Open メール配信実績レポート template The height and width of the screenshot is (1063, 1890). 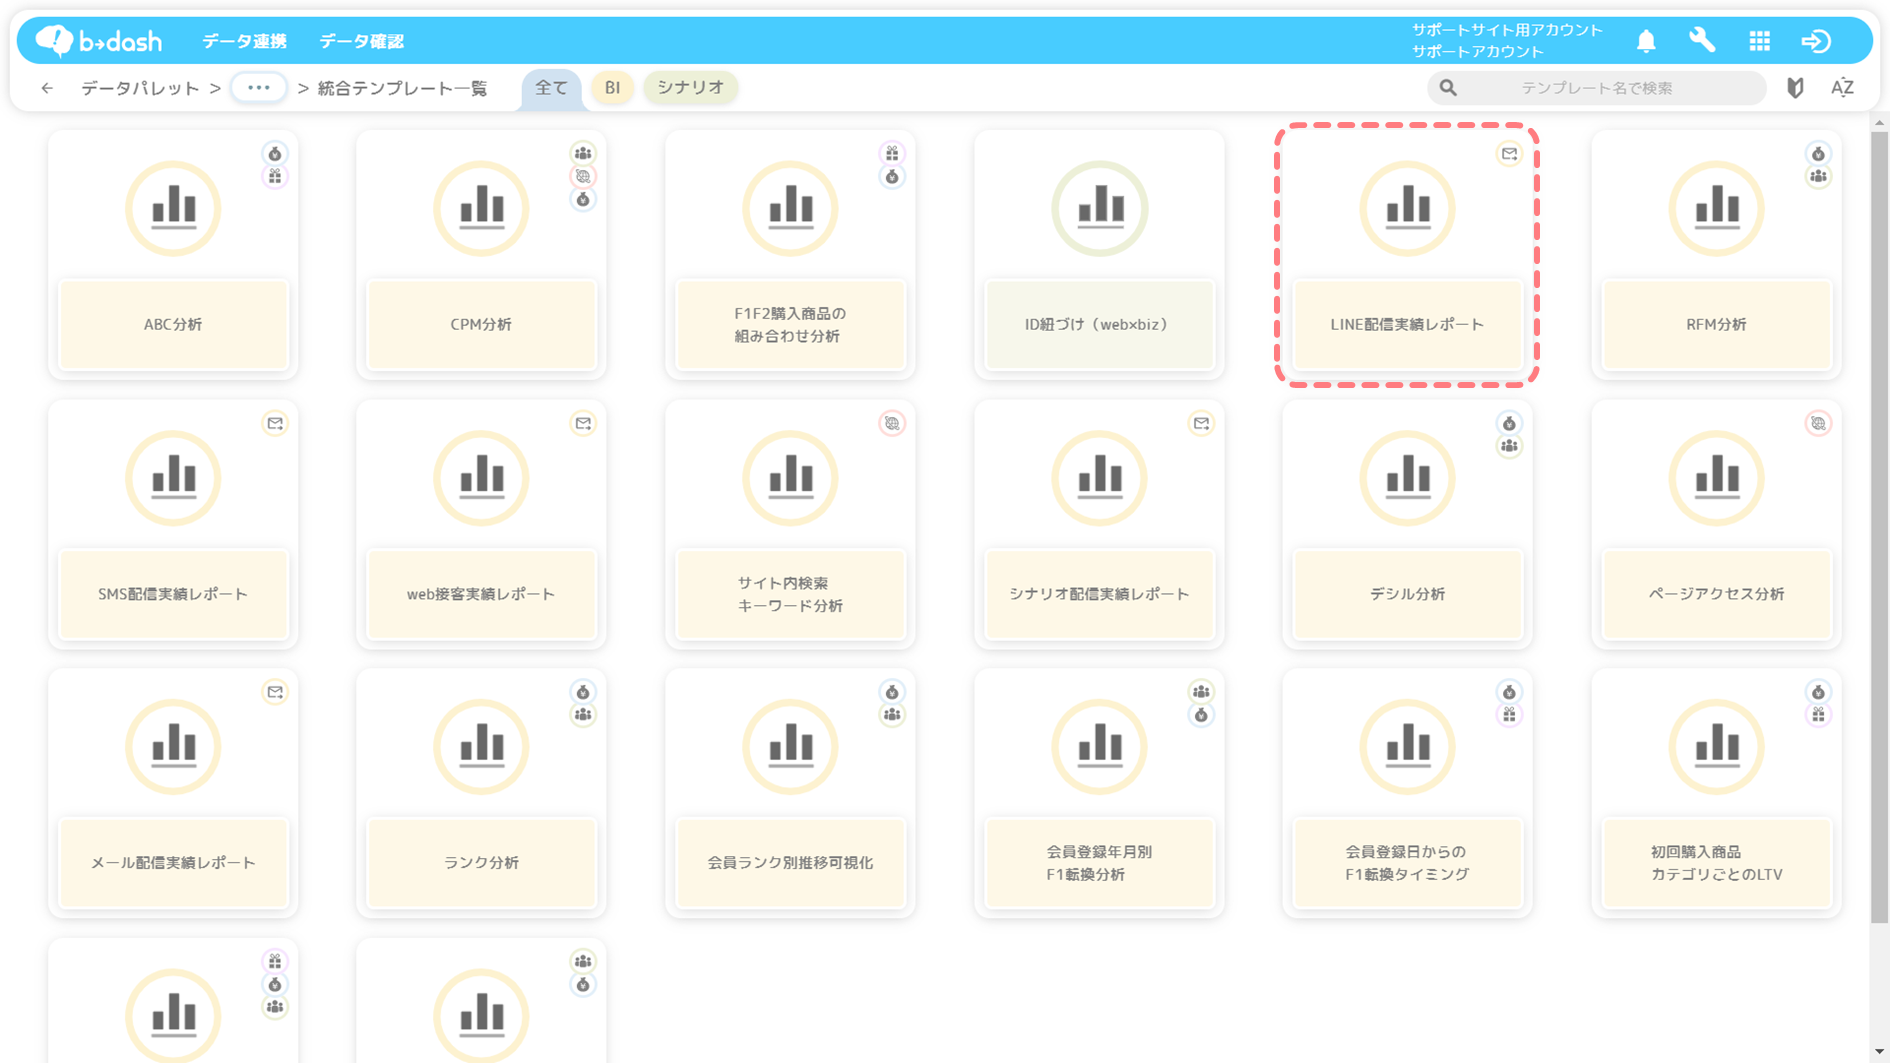coord(173,863)
